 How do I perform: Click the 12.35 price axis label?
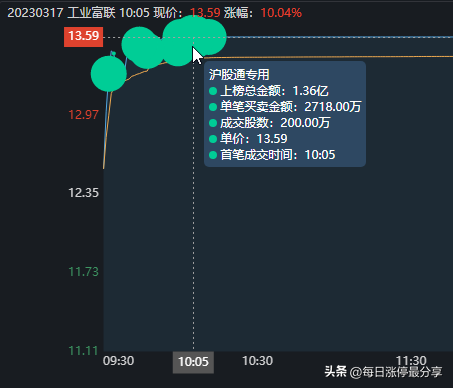[x=83, y=193]
